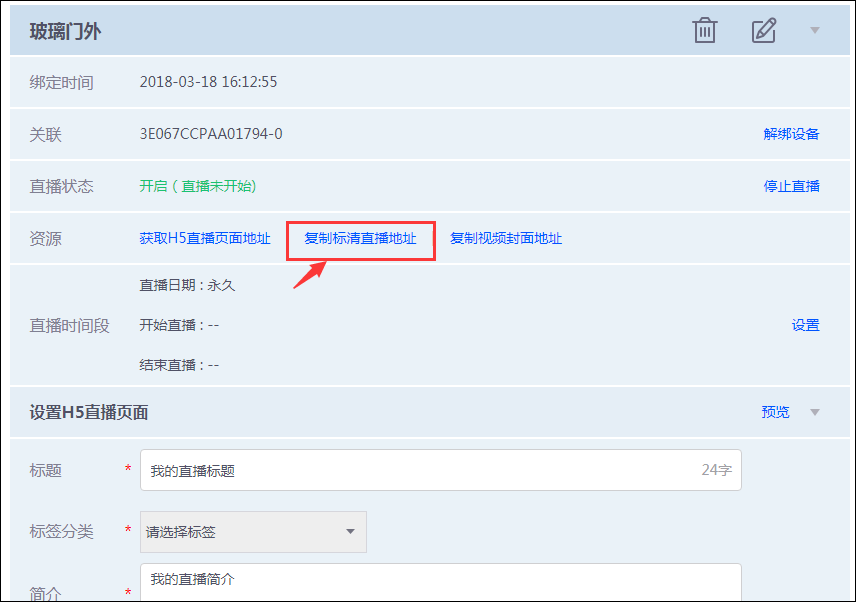Collapse the 设置H5直播页面 section arrow
This screenshot has width=856, height=602.
click(x=815, y=412)
